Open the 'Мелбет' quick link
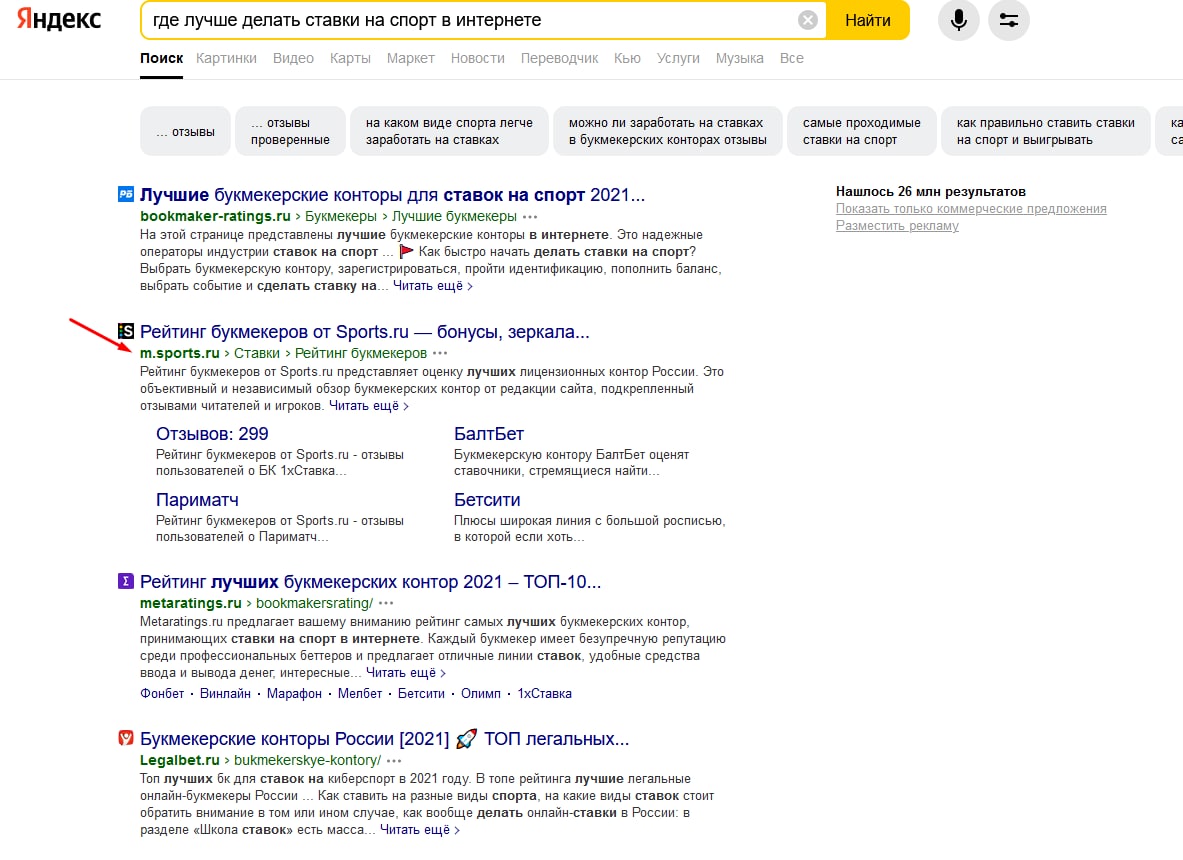Screen dimensions: 1183x860 (x=360, y=694)
